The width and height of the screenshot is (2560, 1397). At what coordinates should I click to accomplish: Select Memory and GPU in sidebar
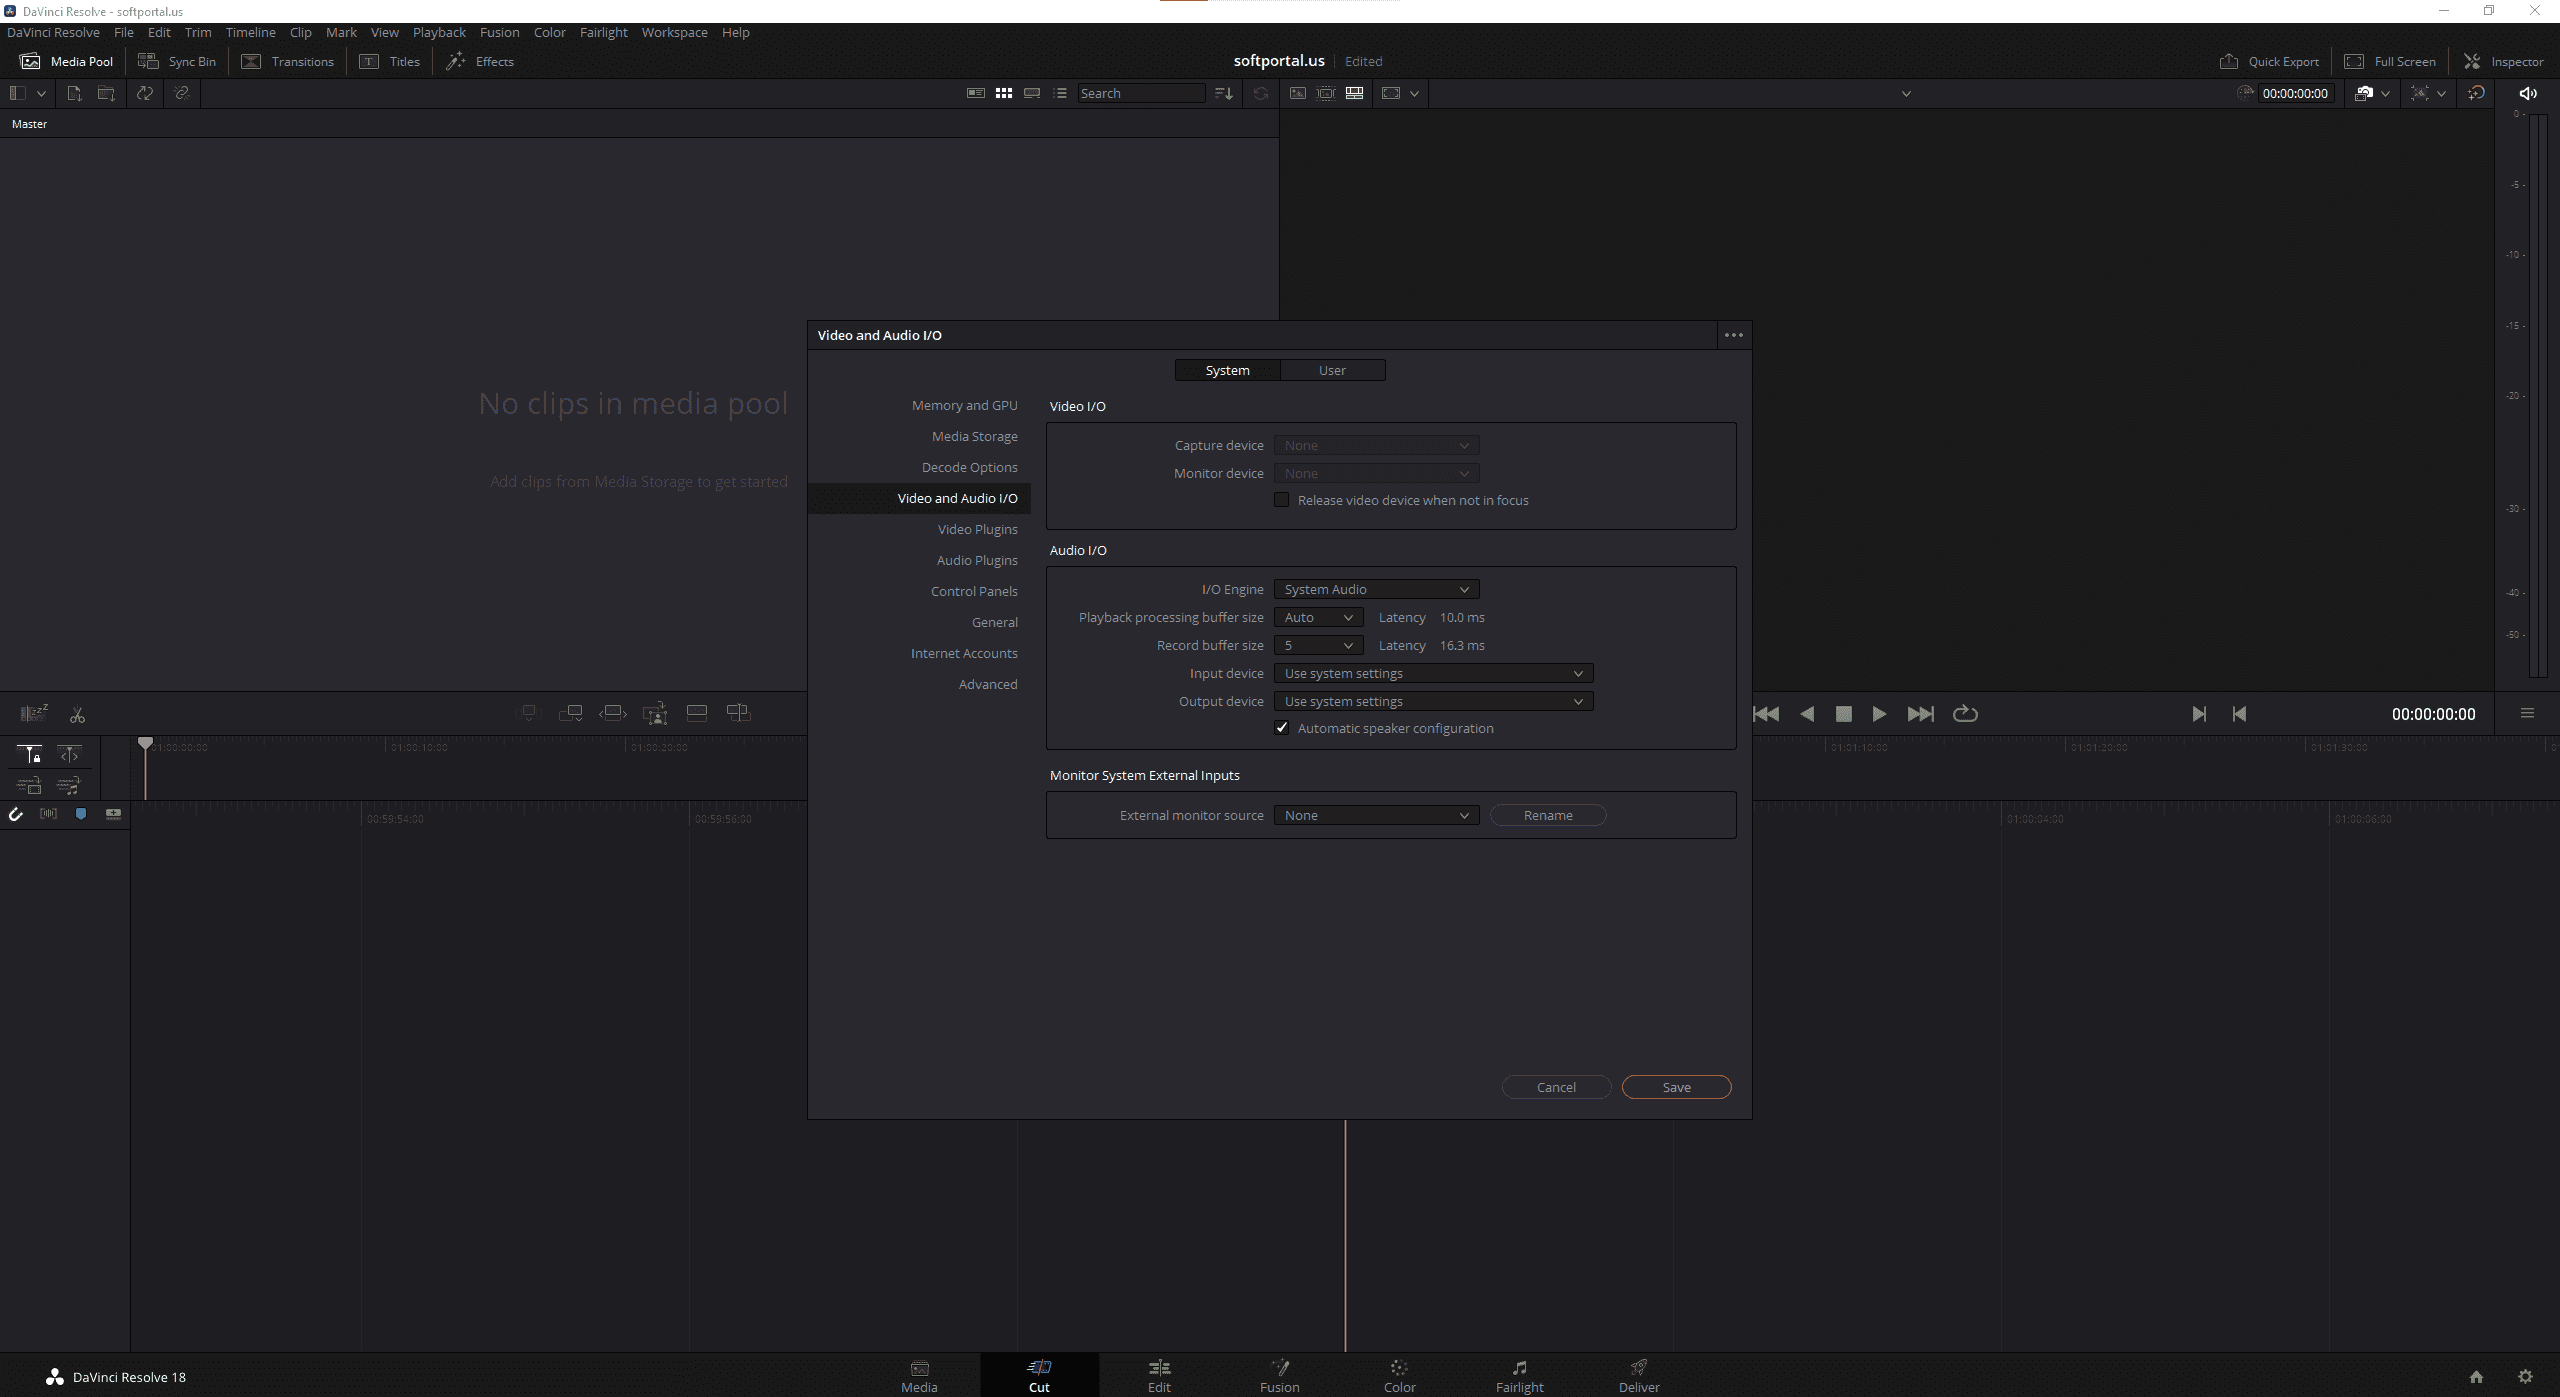pyautogui.click(x=964, y=405)
